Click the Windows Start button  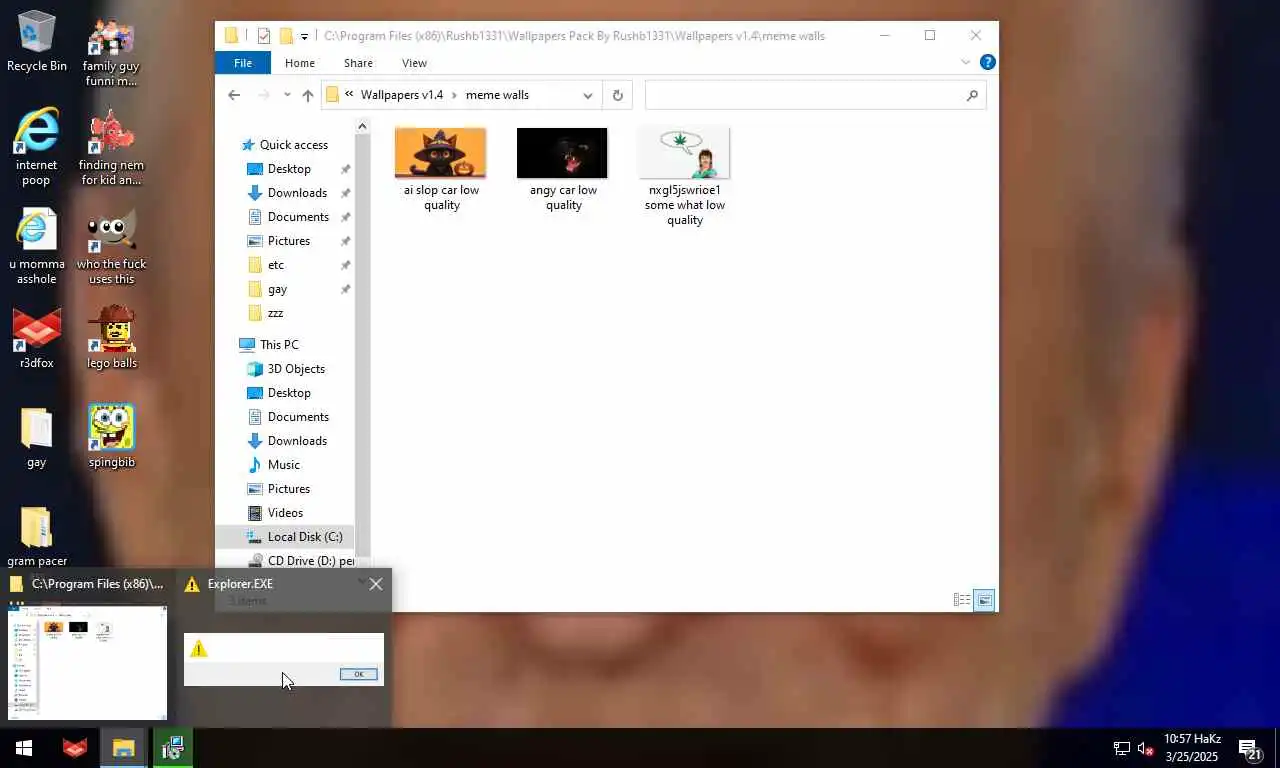(24, 748)
